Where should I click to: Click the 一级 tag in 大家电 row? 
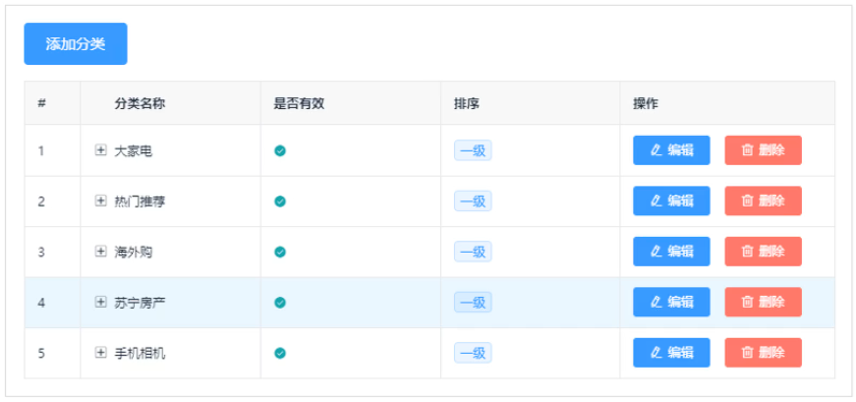tap(473, 151)
